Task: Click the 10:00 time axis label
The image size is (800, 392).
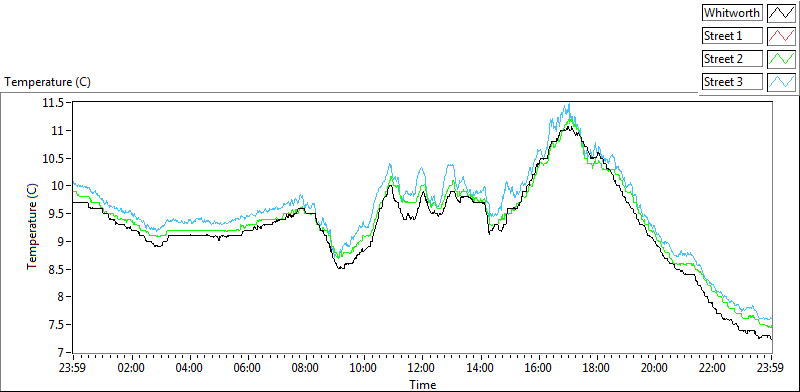Action: pyautogui.click(x=364, y=368)
